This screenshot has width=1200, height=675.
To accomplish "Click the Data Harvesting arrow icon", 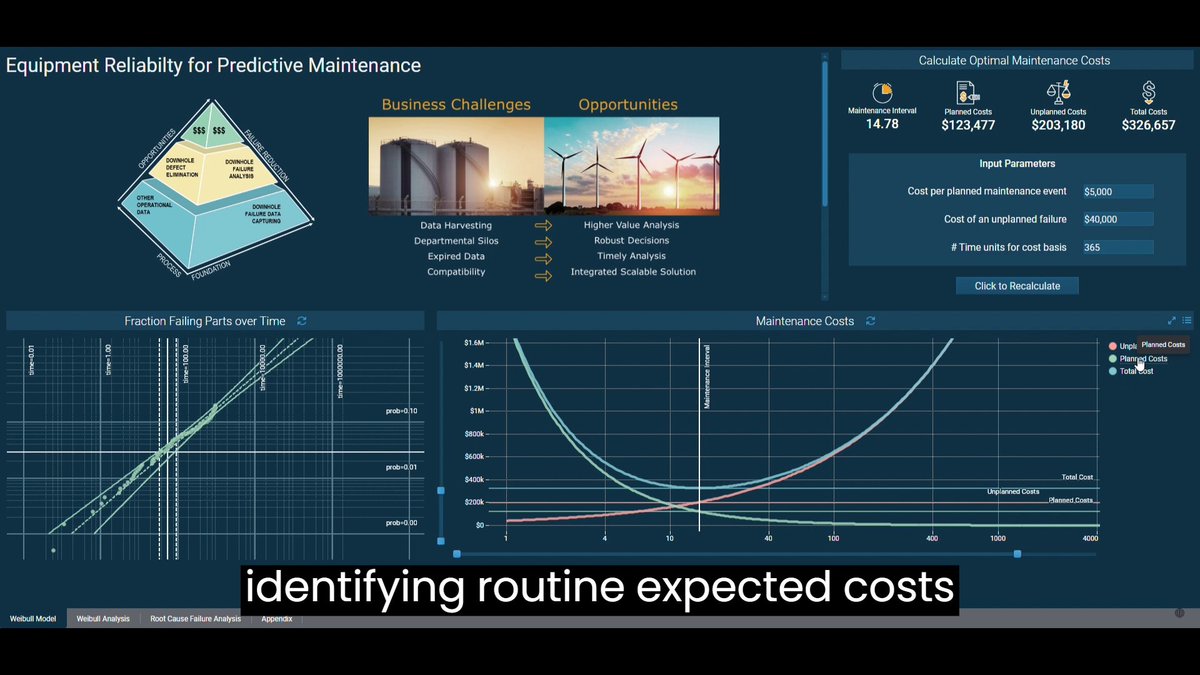I will click(543, 226).
